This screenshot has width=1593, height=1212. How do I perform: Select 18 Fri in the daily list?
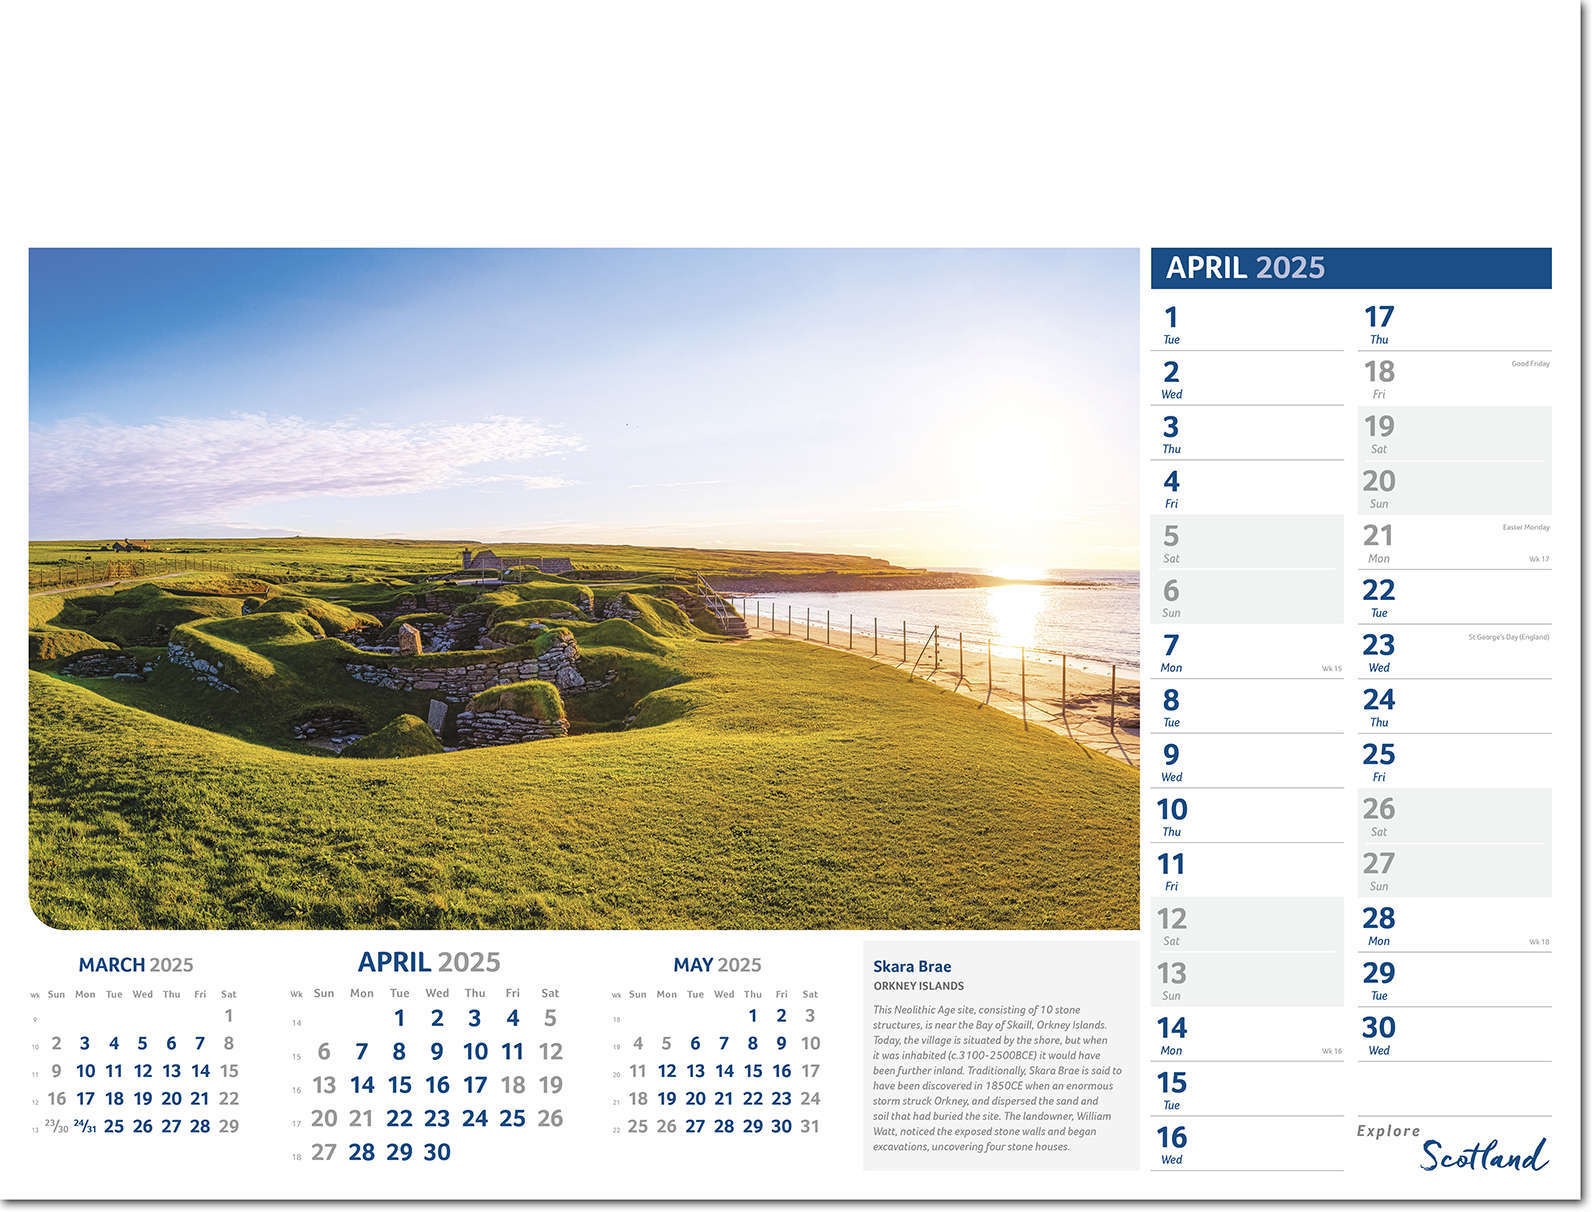[1455, 379]
